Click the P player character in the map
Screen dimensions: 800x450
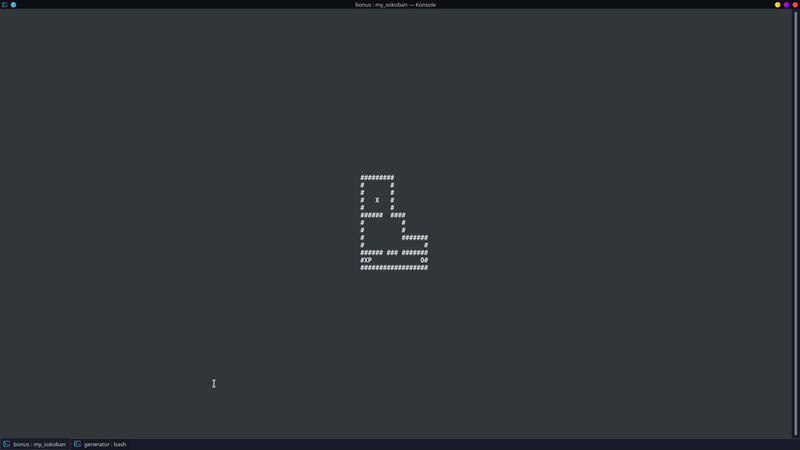(x=369, y=260)
